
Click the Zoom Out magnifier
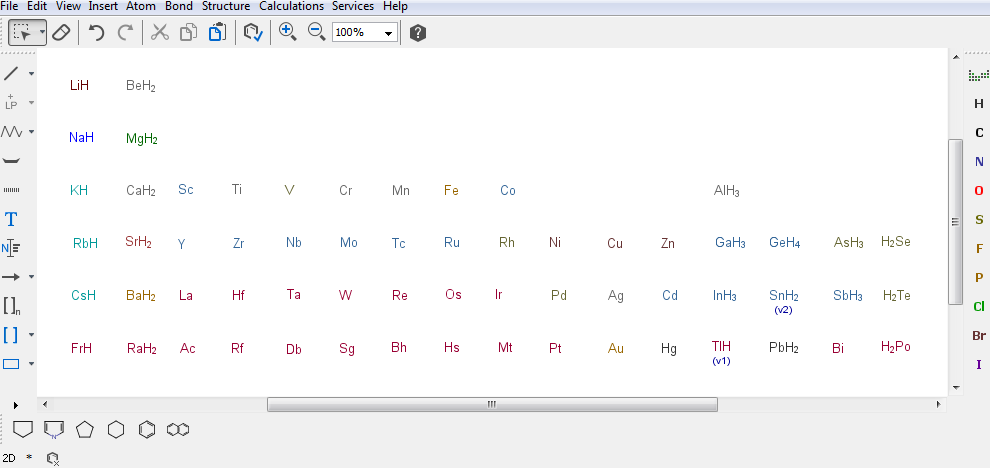(x=316, y=32)
